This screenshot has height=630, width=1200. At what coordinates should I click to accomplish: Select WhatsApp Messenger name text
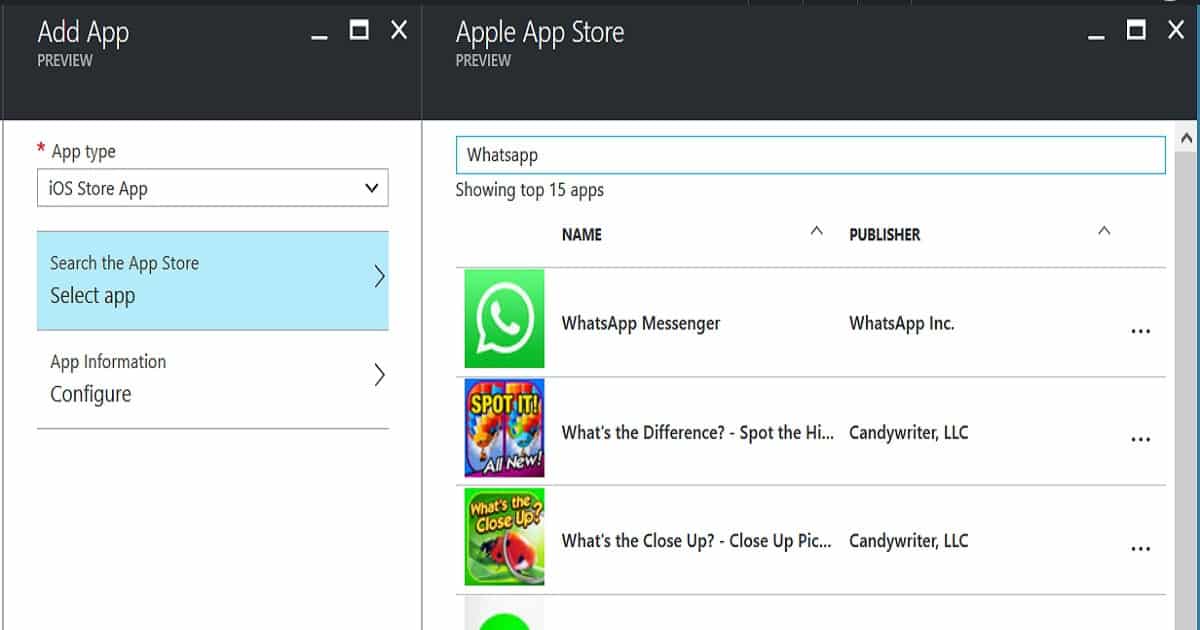(641, 323)
